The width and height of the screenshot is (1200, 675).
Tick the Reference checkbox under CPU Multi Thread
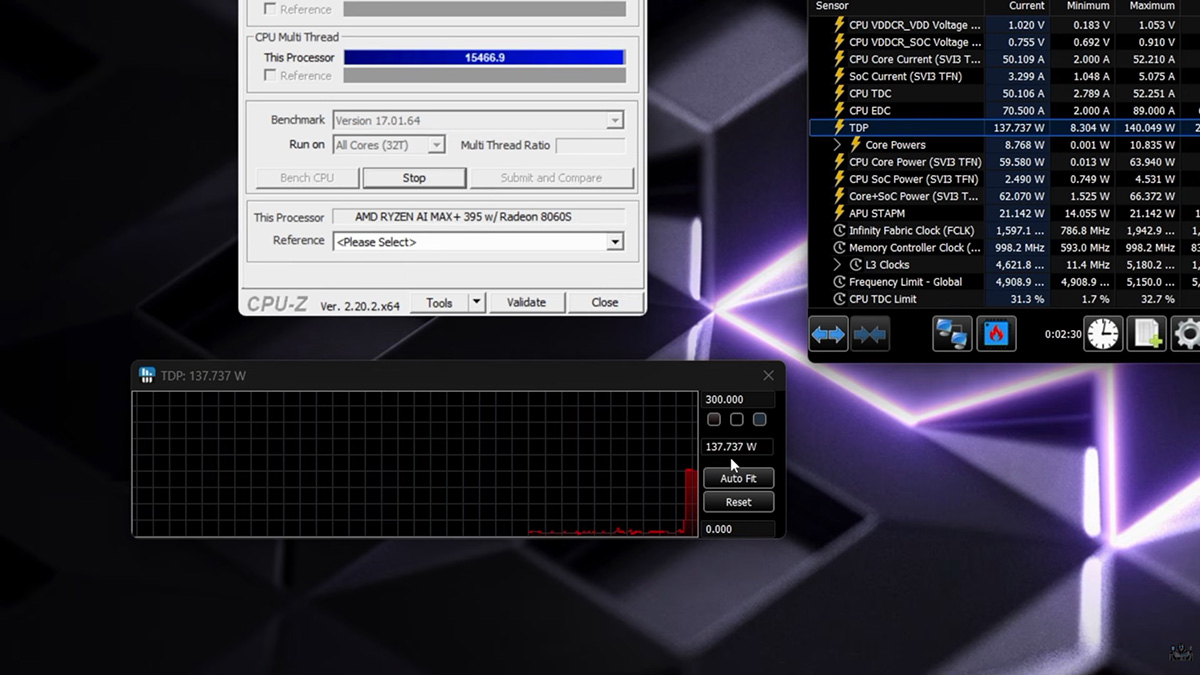[x=270, y=75]
